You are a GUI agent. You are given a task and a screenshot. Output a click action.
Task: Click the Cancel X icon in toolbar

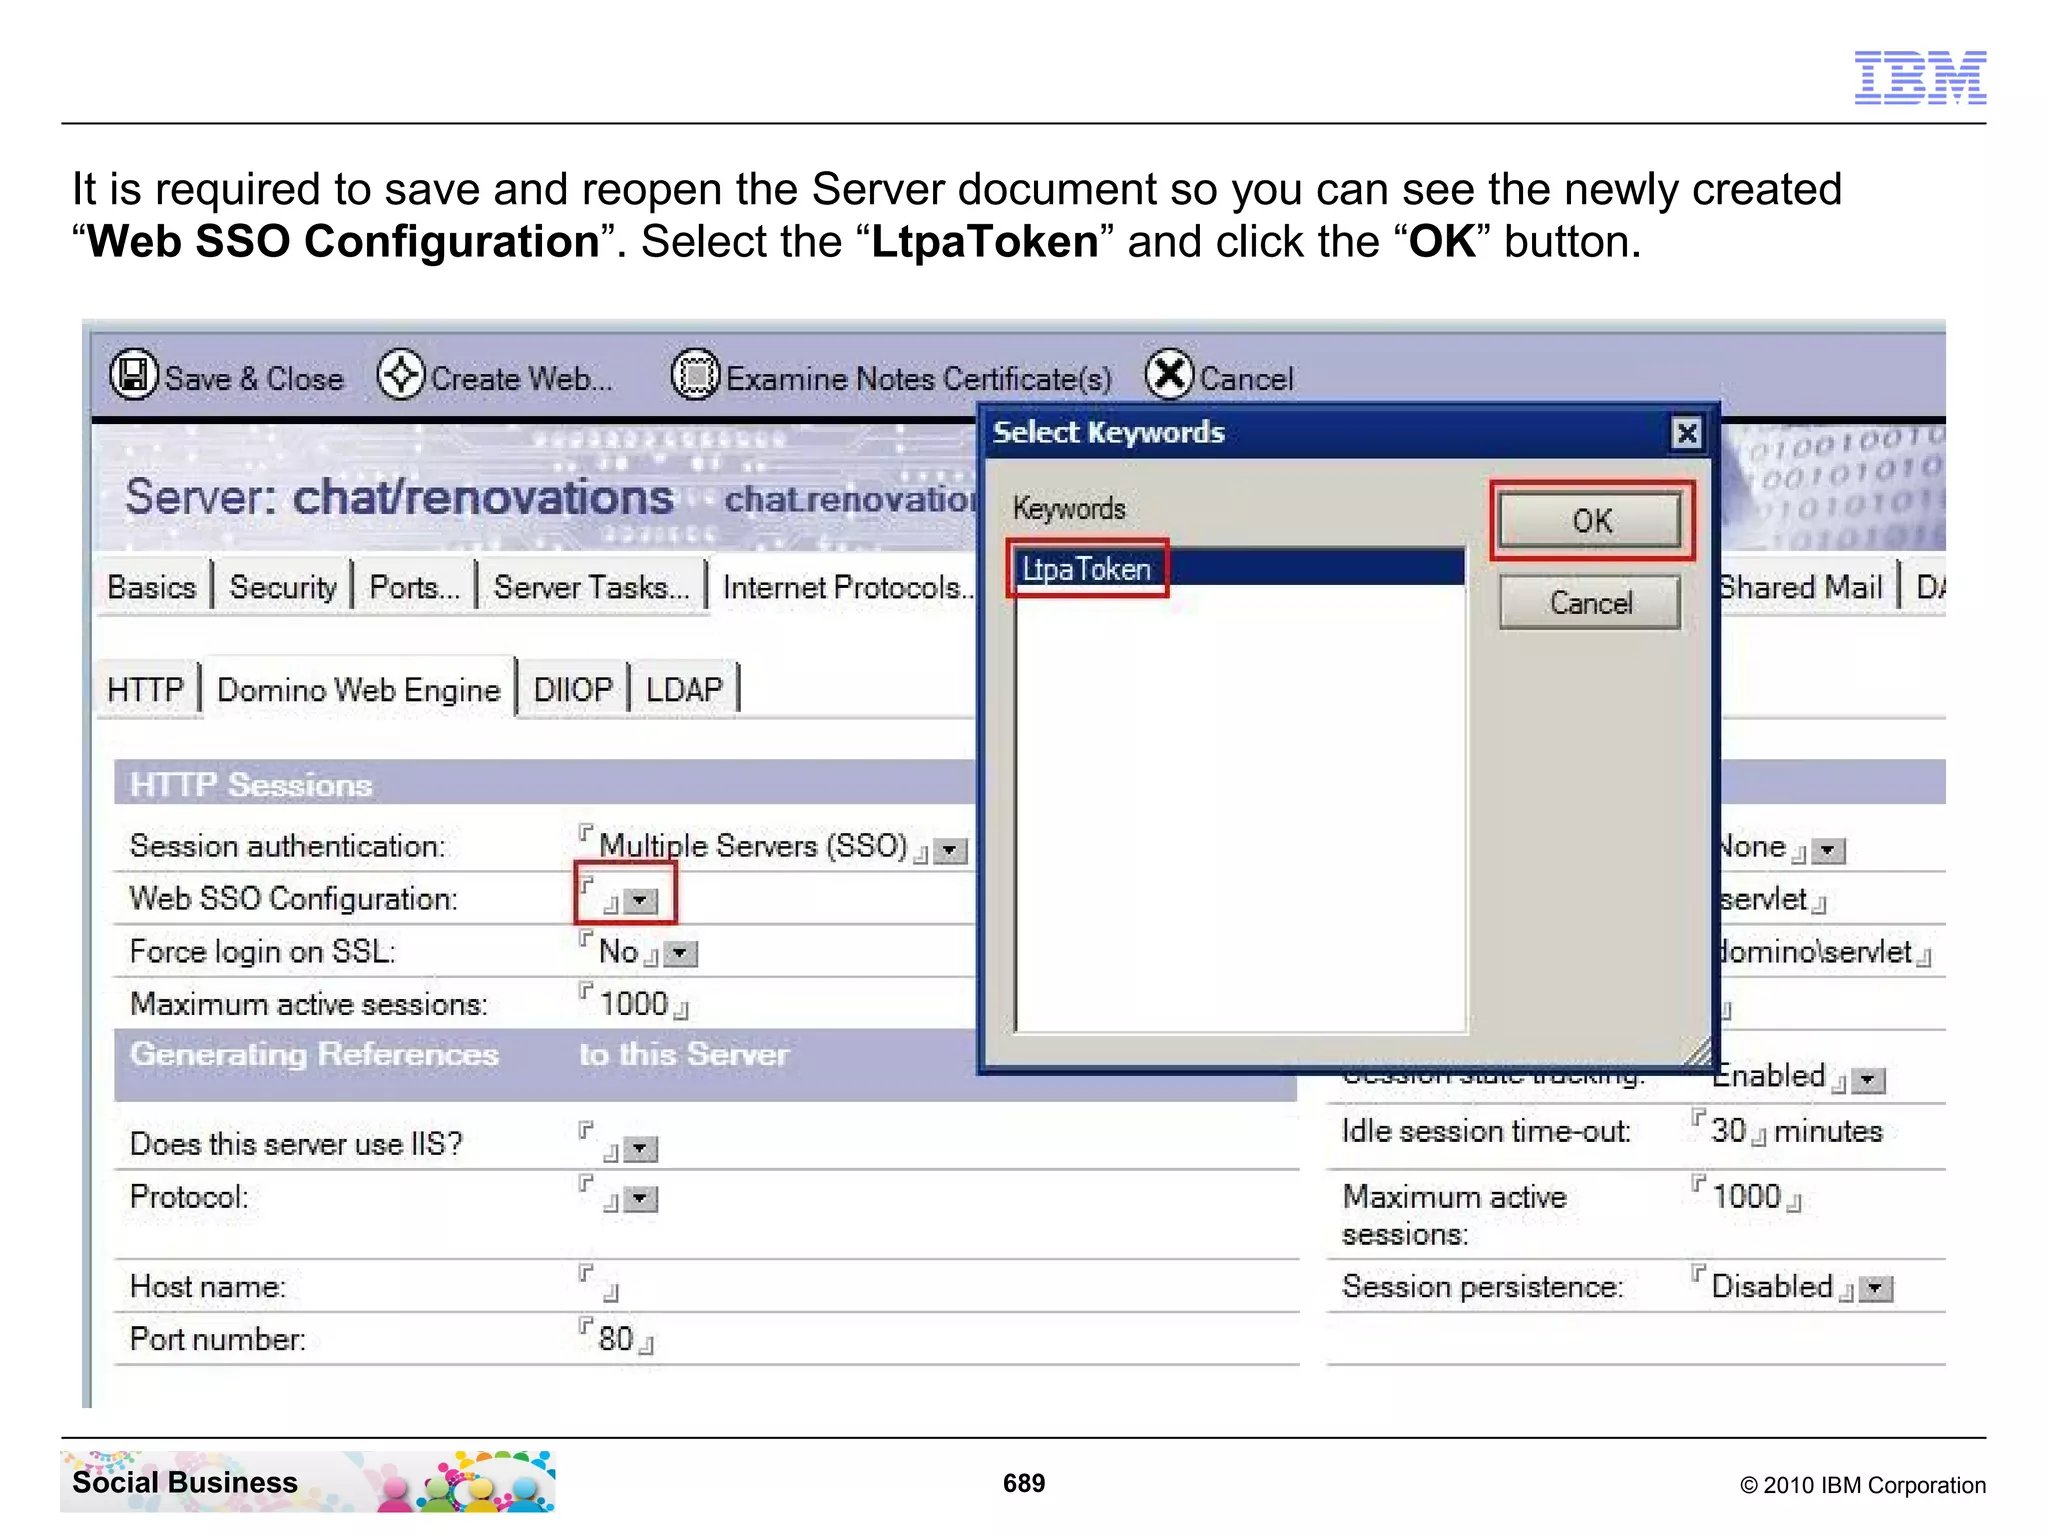pyautogui.click(x=1170, y=375)
